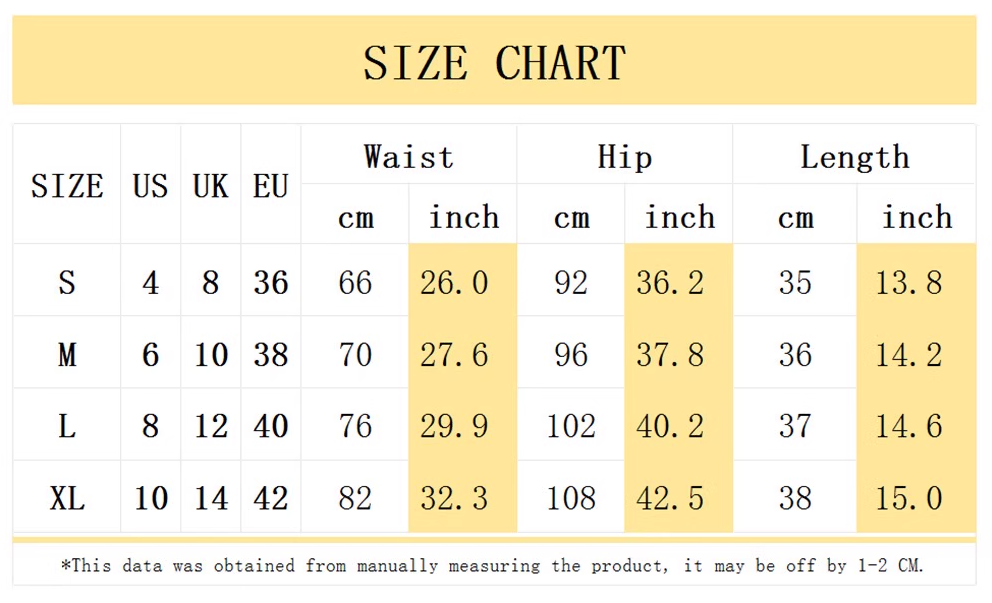Click the 82 waist cm value

355,497
